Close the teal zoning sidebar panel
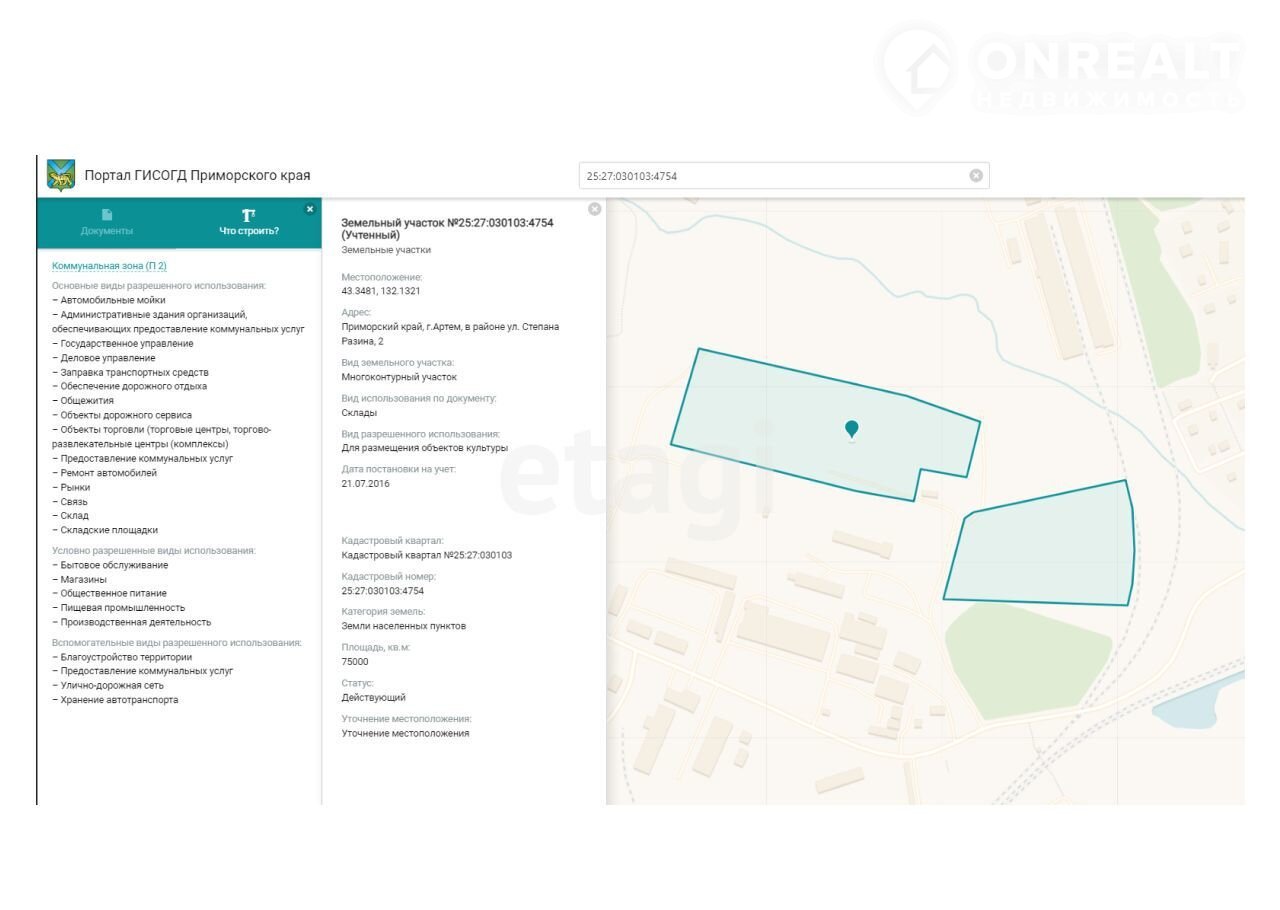The width and height of the screenshot is (1280, 910). (310, 209)
